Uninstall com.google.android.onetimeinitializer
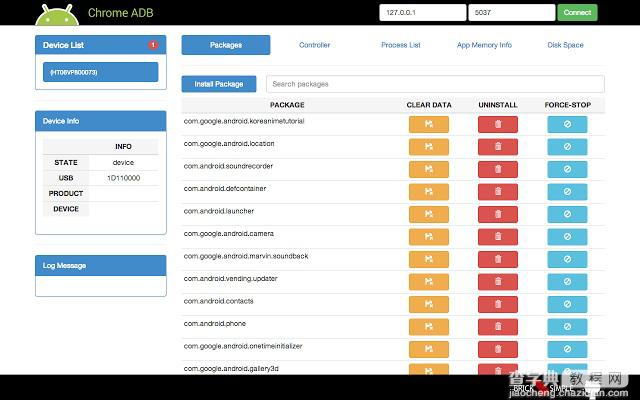 (x=498, y=349)
